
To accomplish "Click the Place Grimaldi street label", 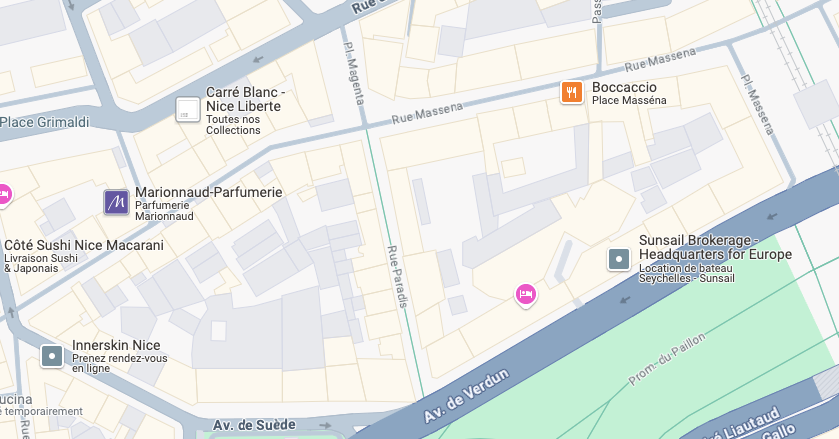I will pos(44,123).
